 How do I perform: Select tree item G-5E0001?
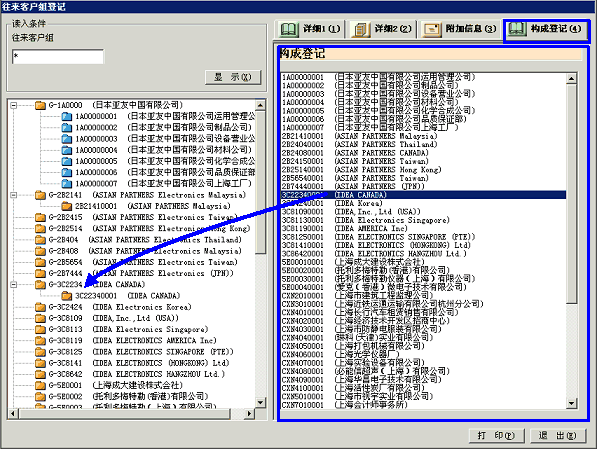pyautogui.click(x=115, y=385)
